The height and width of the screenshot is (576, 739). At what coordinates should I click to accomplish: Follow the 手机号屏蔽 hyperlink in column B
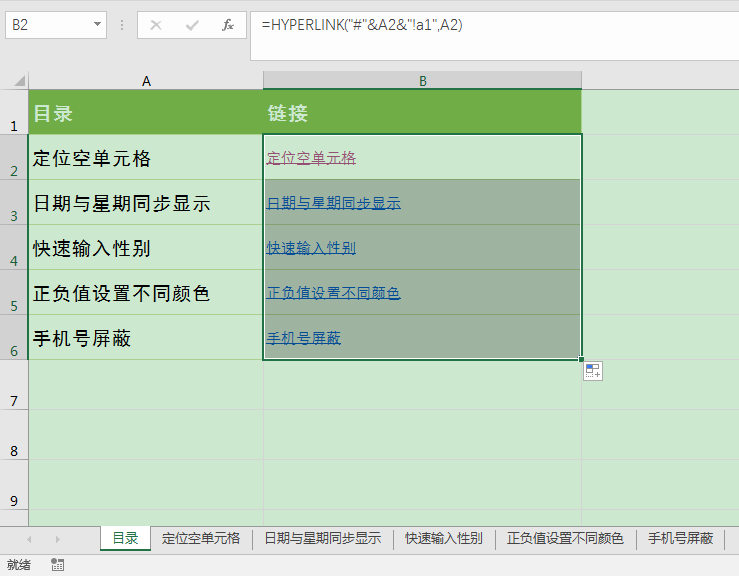[304, 338]
